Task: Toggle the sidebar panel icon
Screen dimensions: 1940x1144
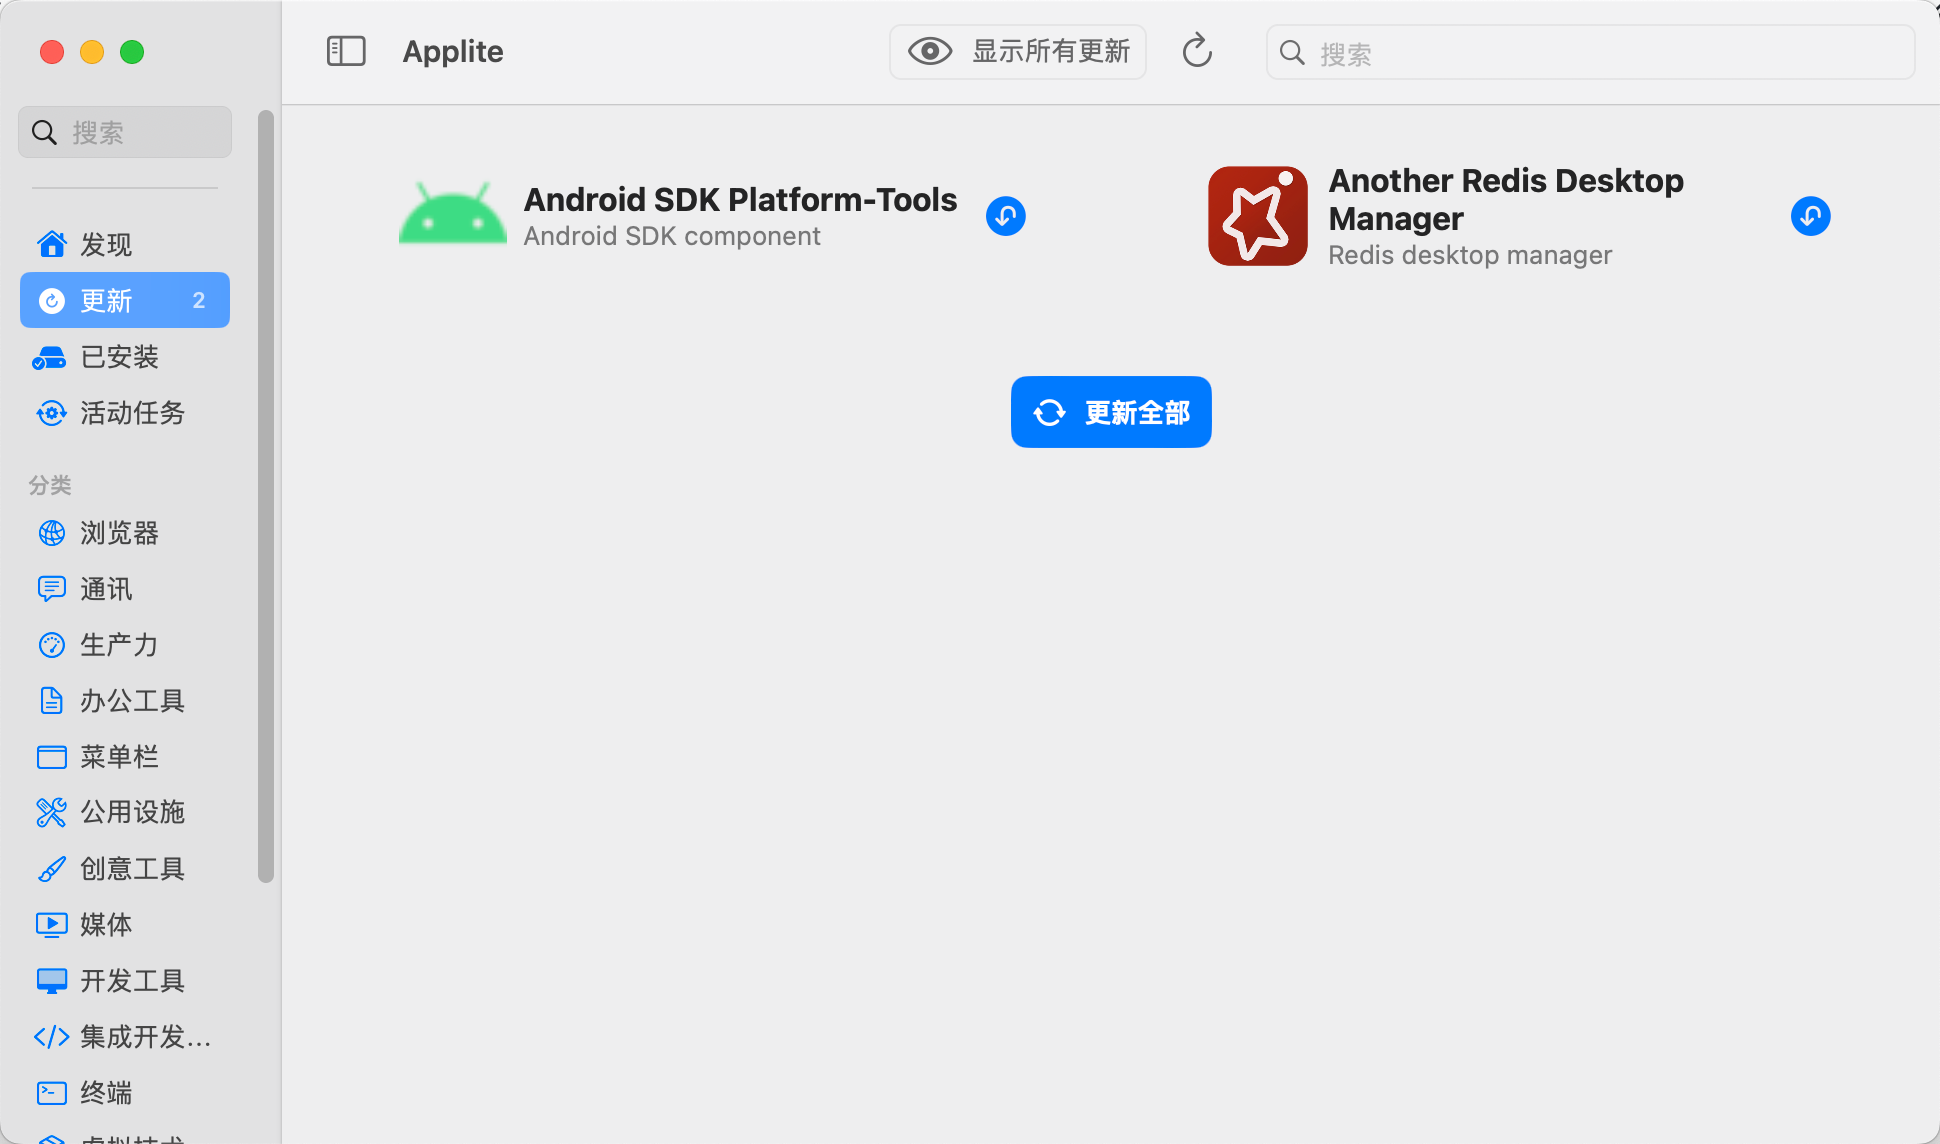Action: [x=346, y=51]
